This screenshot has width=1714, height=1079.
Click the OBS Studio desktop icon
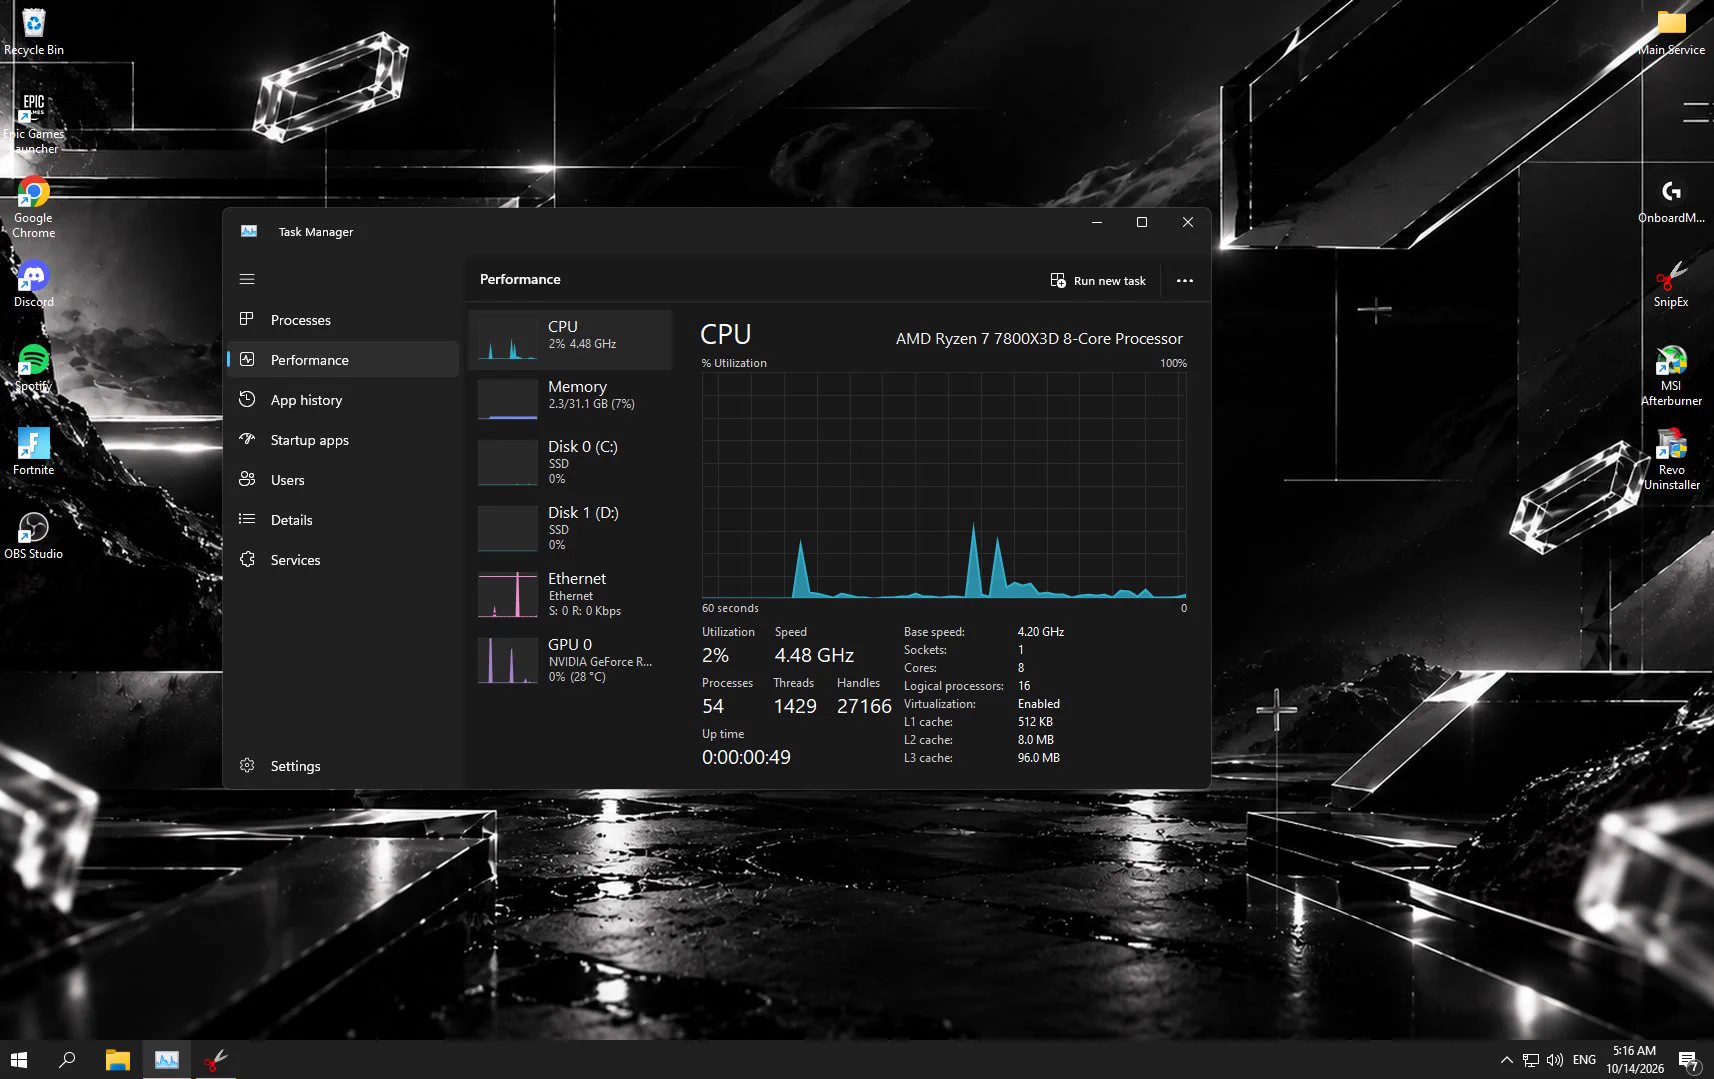[34, 536]
